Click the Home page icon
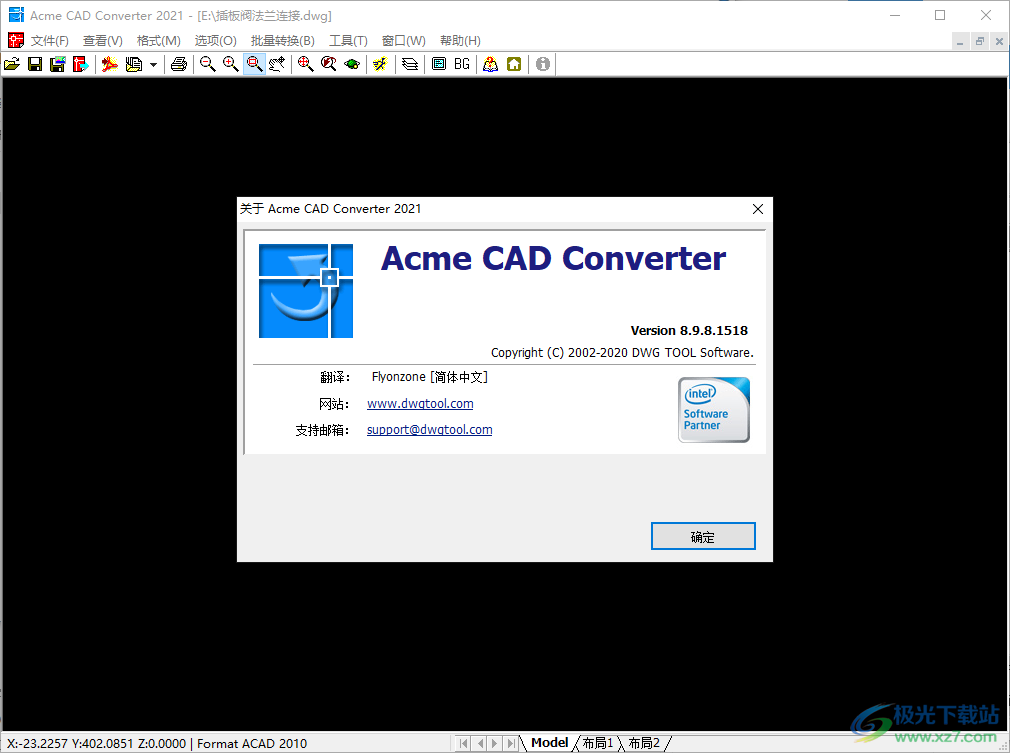Viewport: 1010px width, 753px height. (x=514, y=64)
